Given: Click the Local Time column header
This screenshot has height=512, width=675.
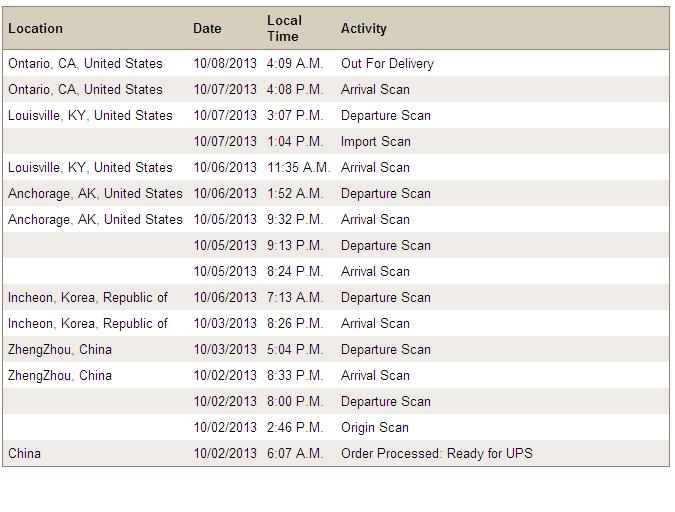Looking at the screenshot, I should [284, 28].
